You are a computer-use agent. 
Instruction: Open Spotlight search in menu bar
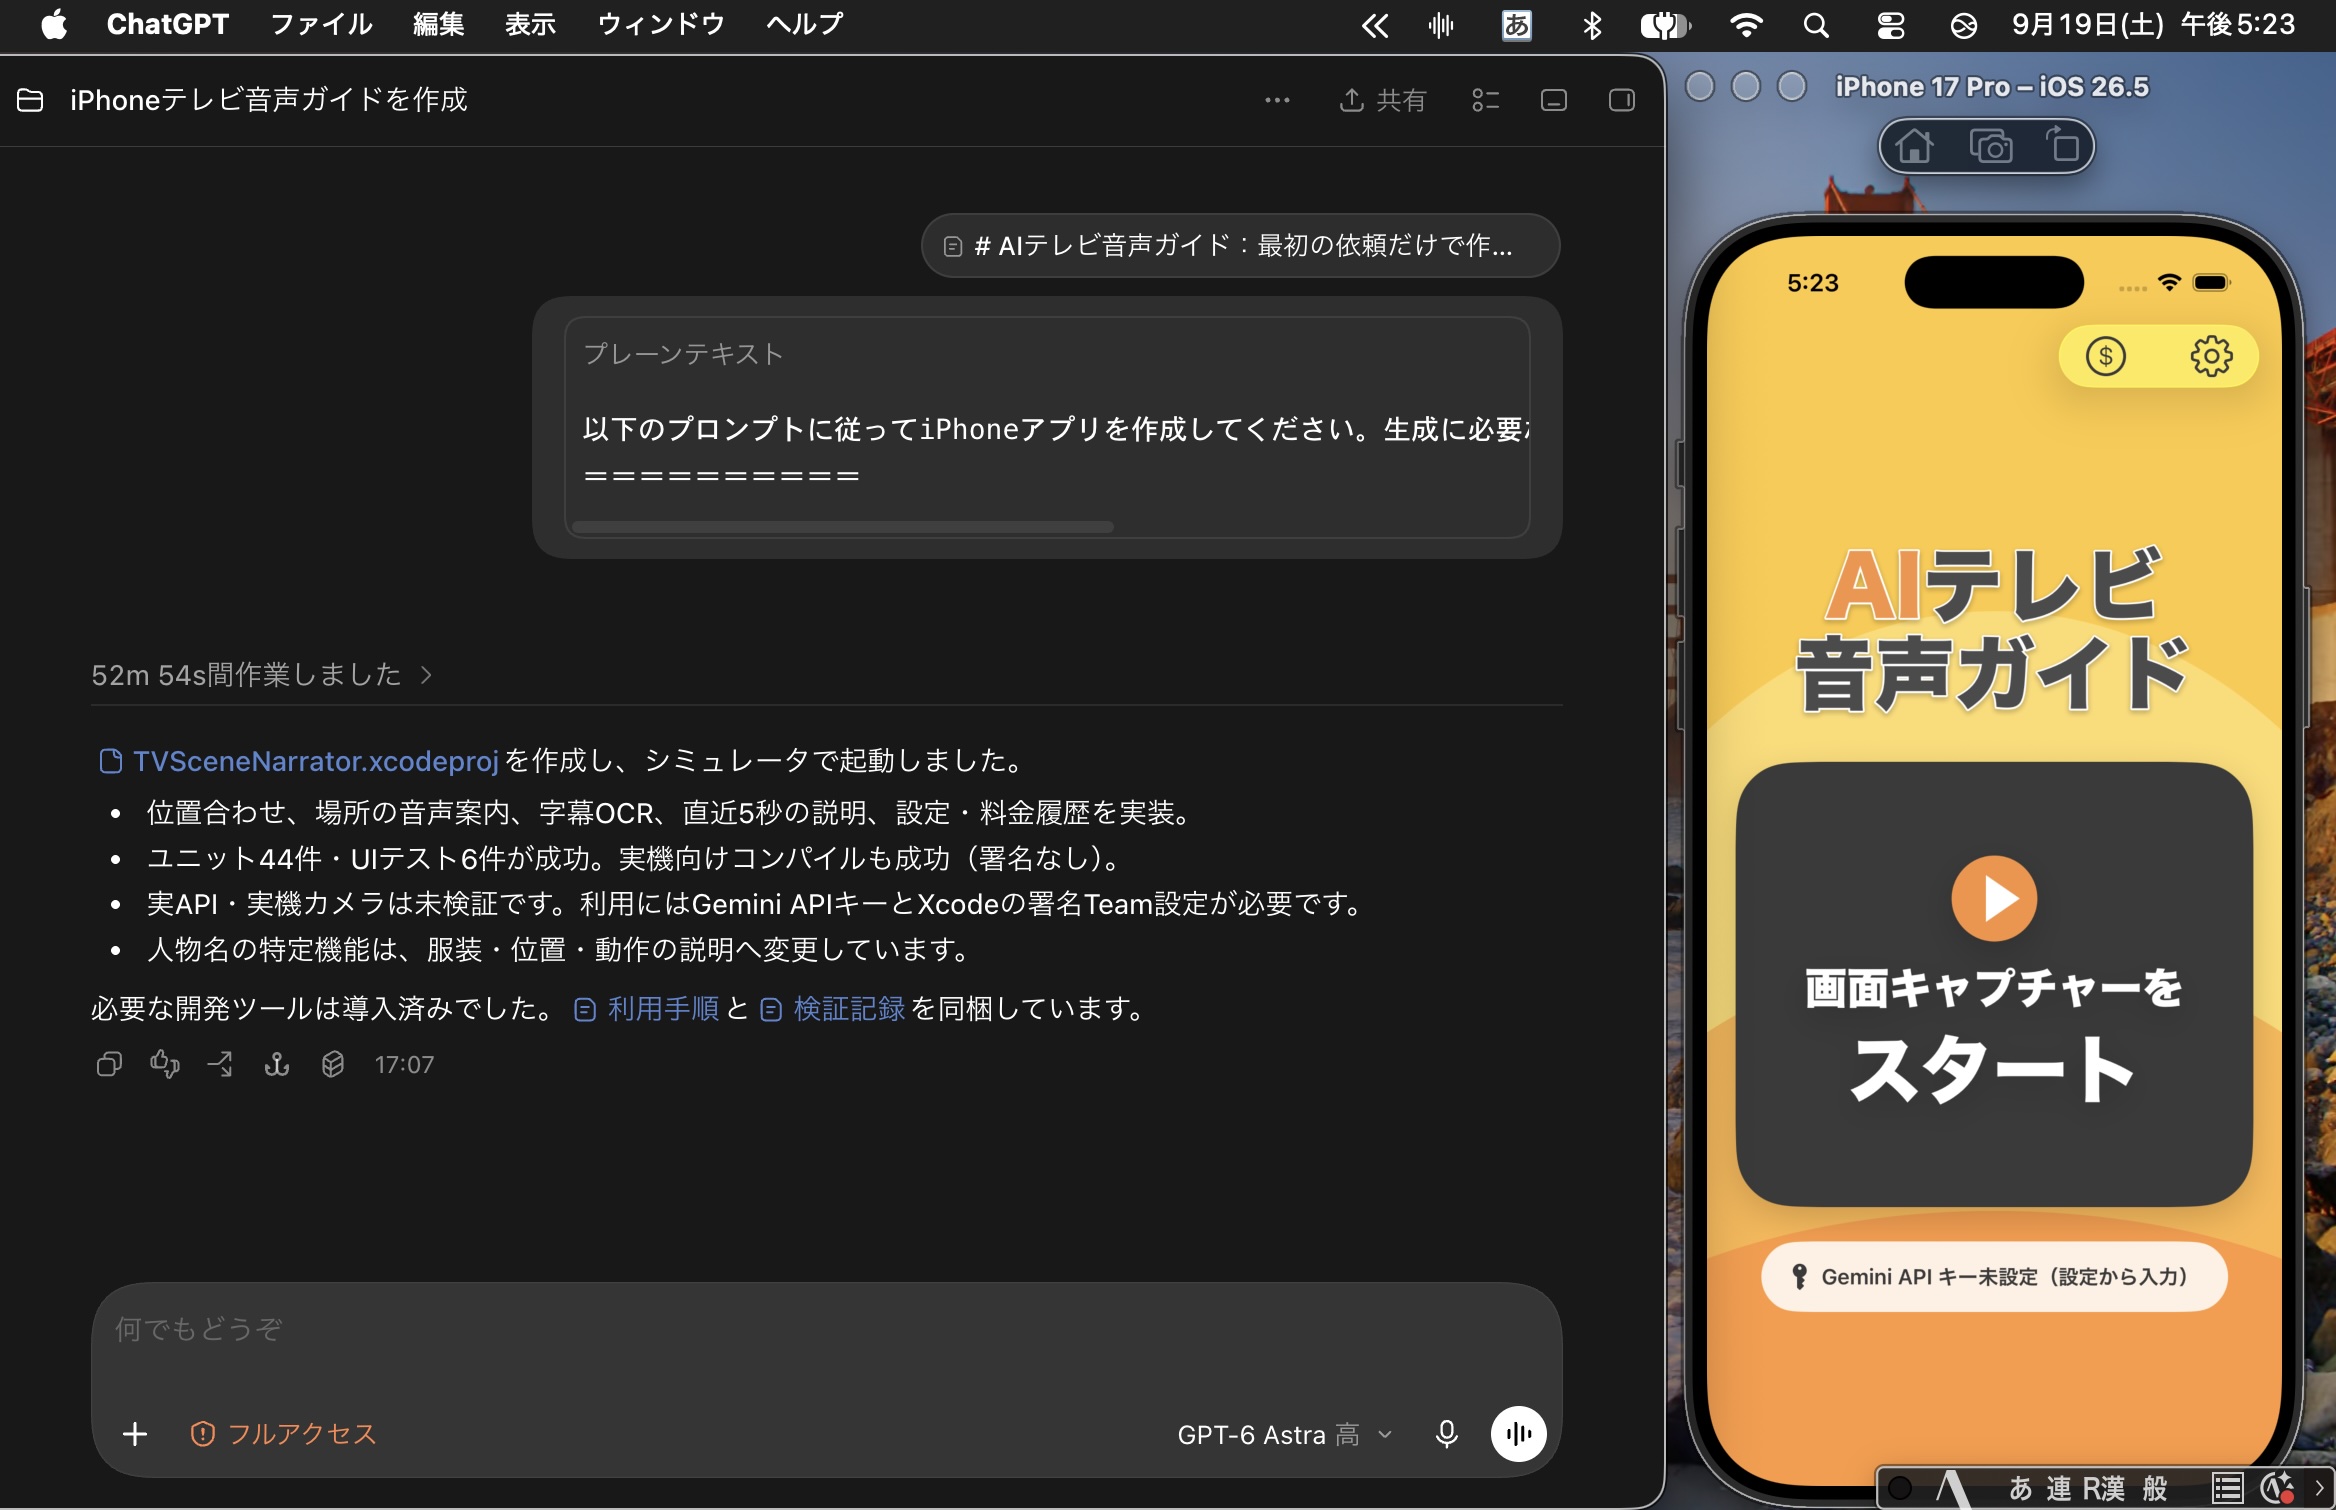1816,26
